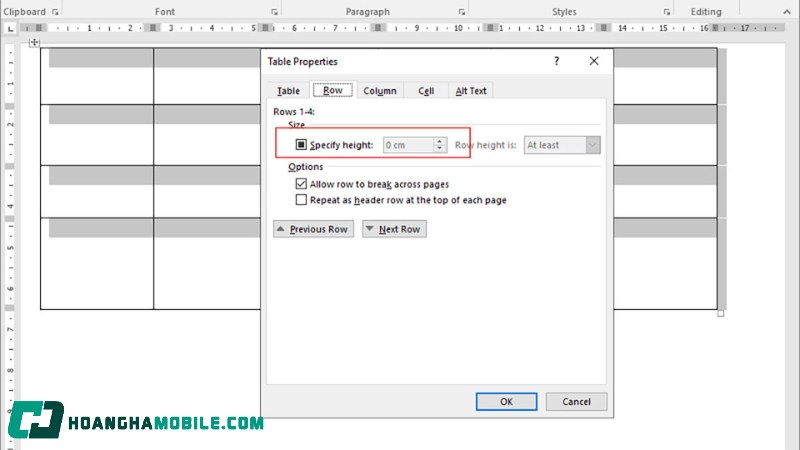Open the Paragraph dialog launcher
The image size is (800, 450).
pyautogui.click(x=461, y=12)
